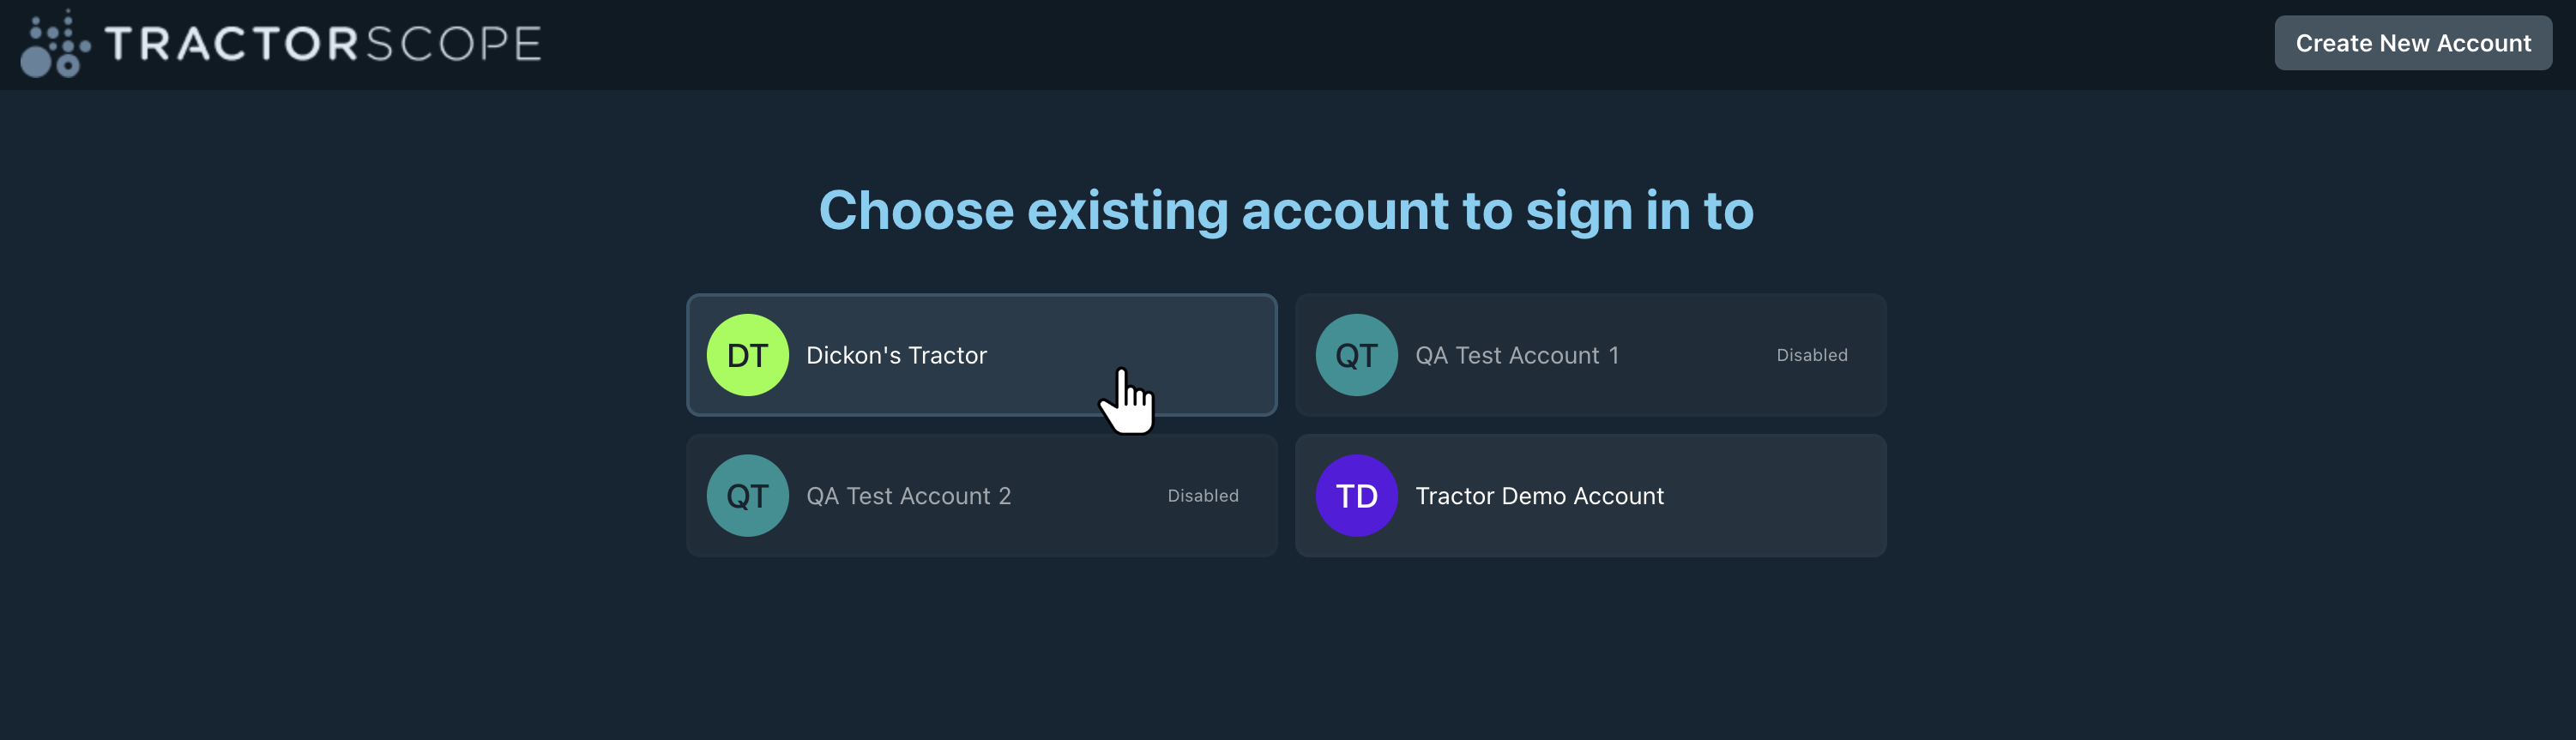This screenshot has width=2576, height=740.
Task: Click the Disabled label on QA Test Account 1
Action: point(1811,354)
